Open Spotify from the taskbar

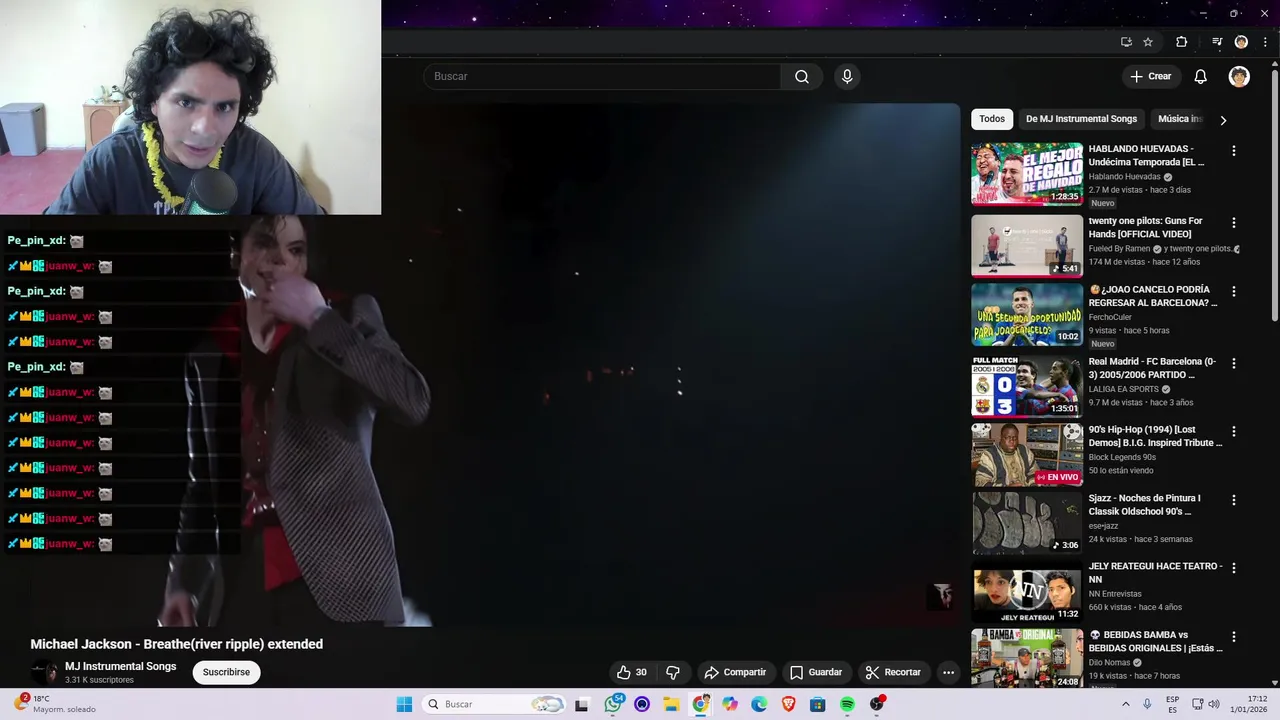coord(847,704)
